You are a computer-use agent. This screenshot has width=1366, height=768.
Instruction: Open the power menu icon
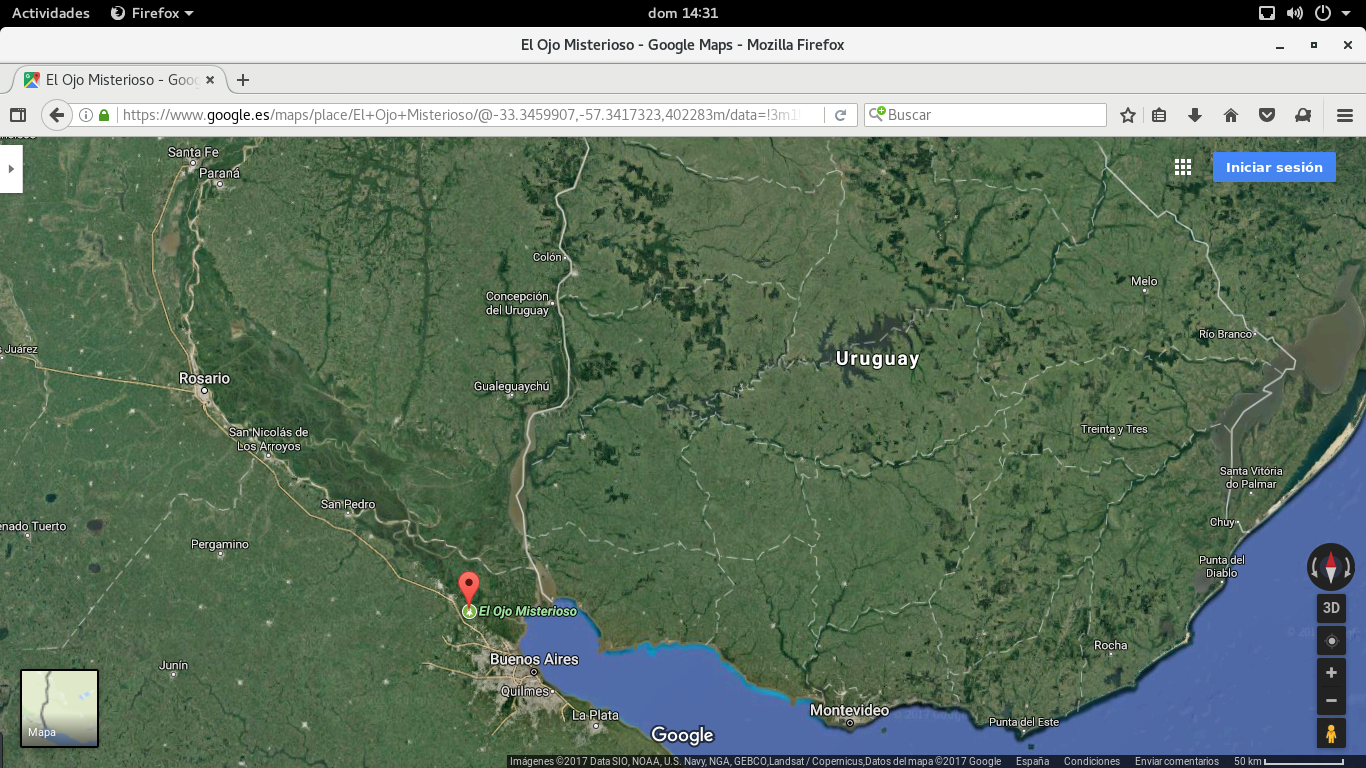pos(1323,13)
